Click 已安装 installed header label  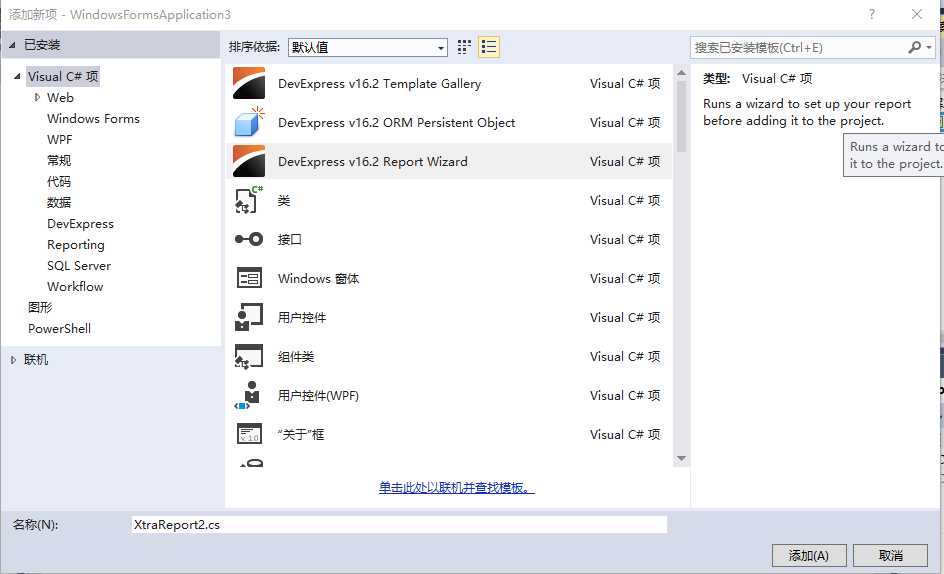pyautogui.click(x=42, y=45)
